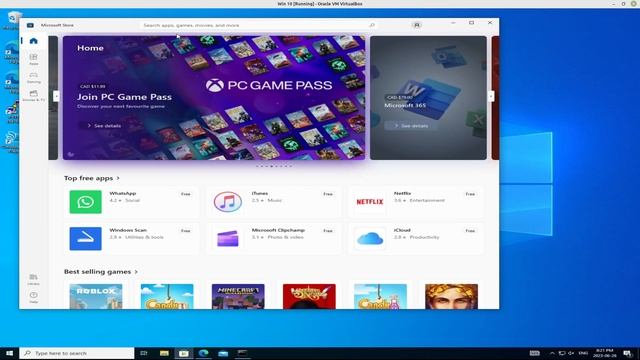The height and width of the screenshot is (360, 640).
Task: Open Task View on the taskbar
Action: [x=144, y=353]
